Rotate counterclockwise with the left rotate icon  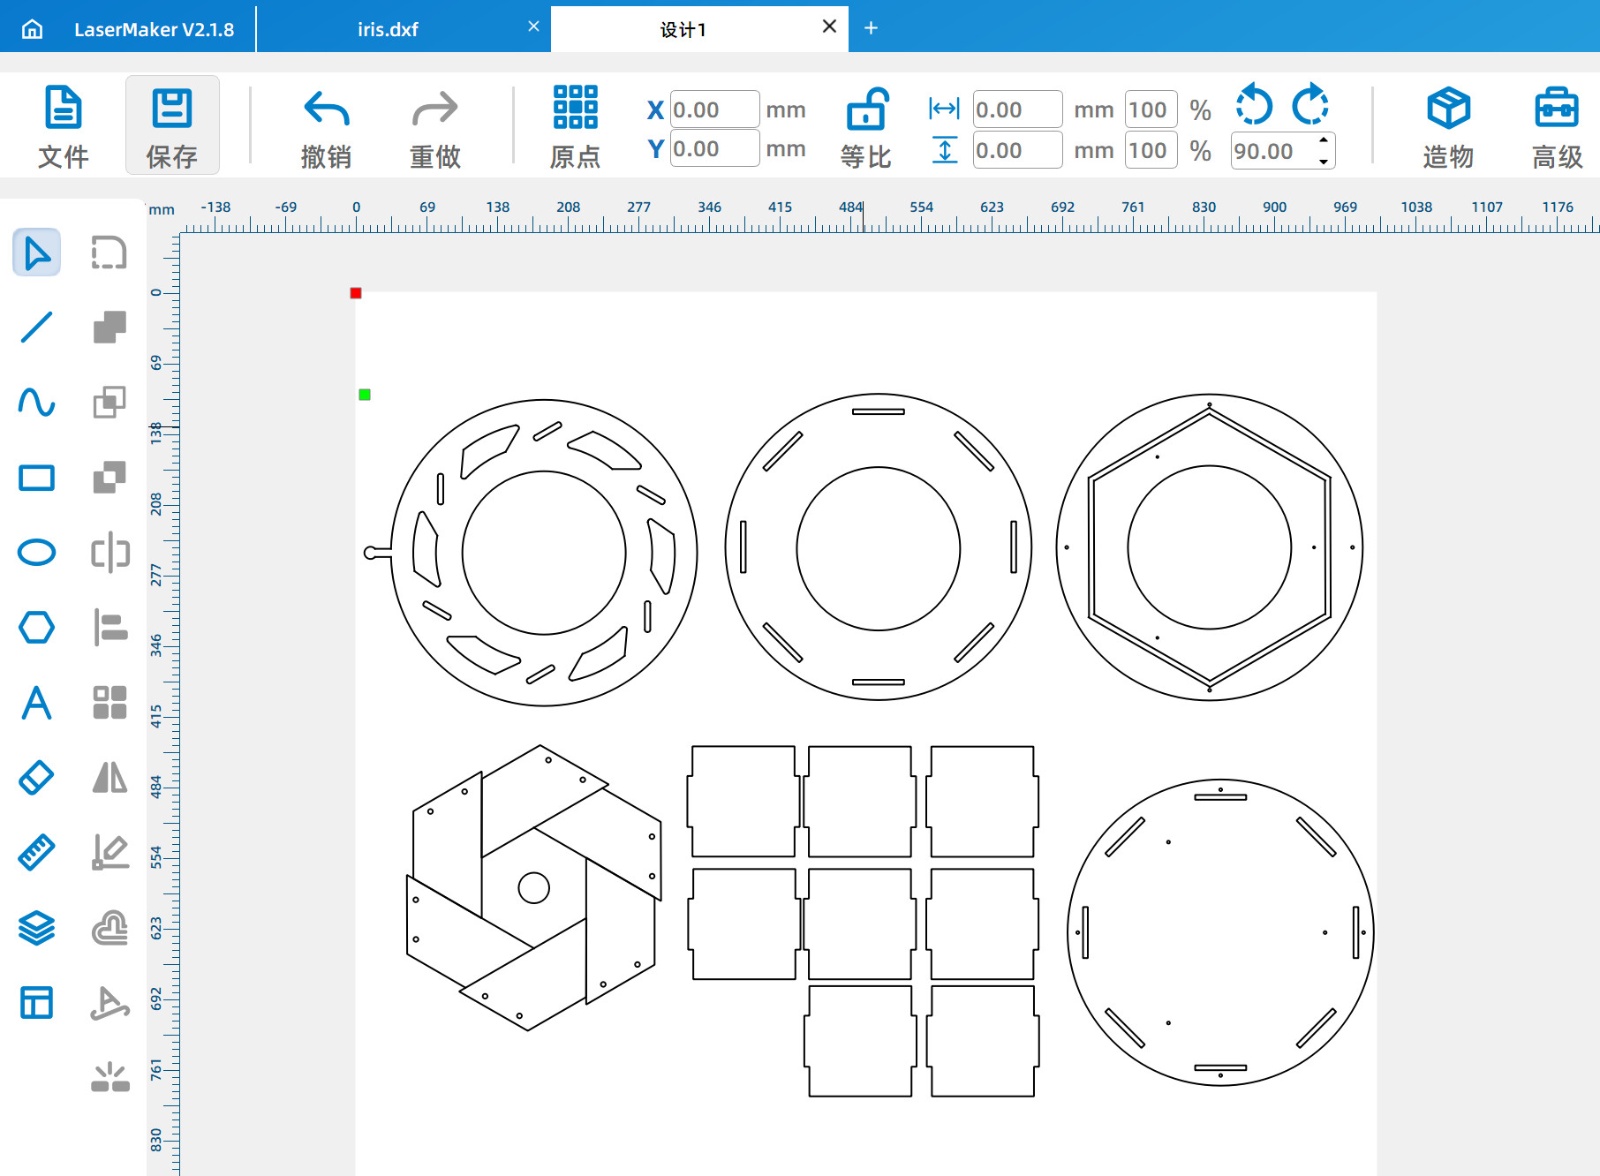point(1254,105)
